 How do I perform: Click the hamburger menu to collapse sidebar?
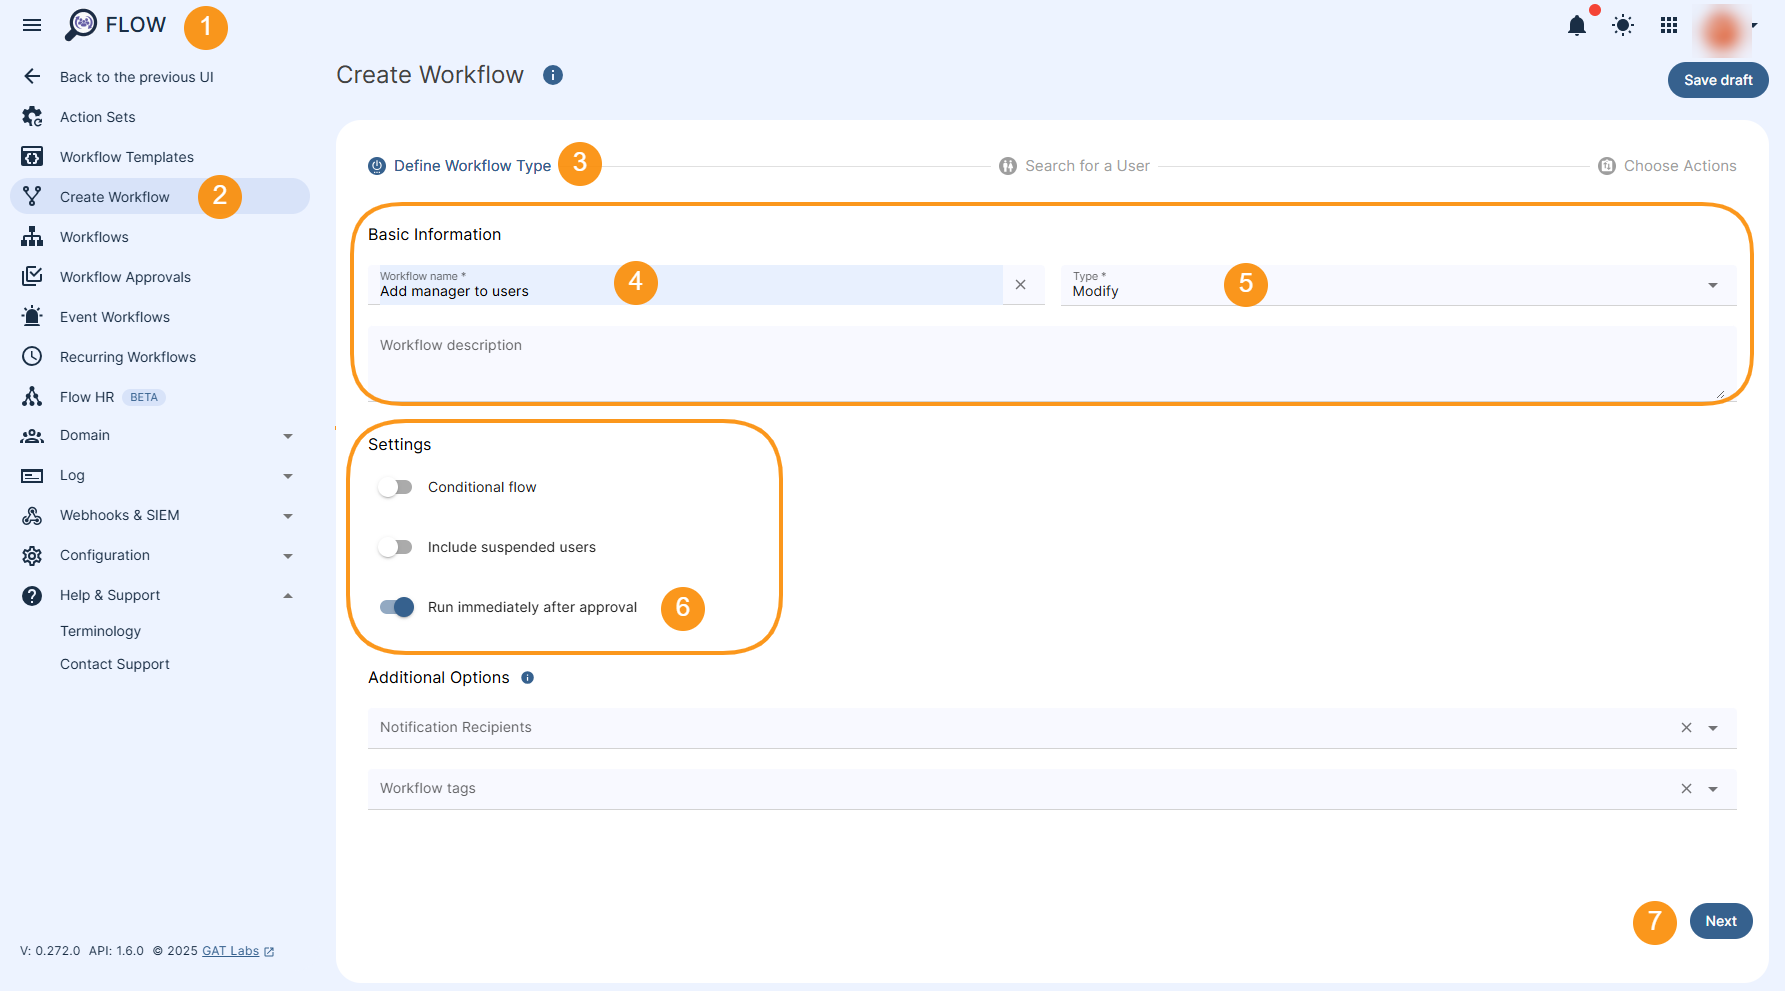coord(31,25)
